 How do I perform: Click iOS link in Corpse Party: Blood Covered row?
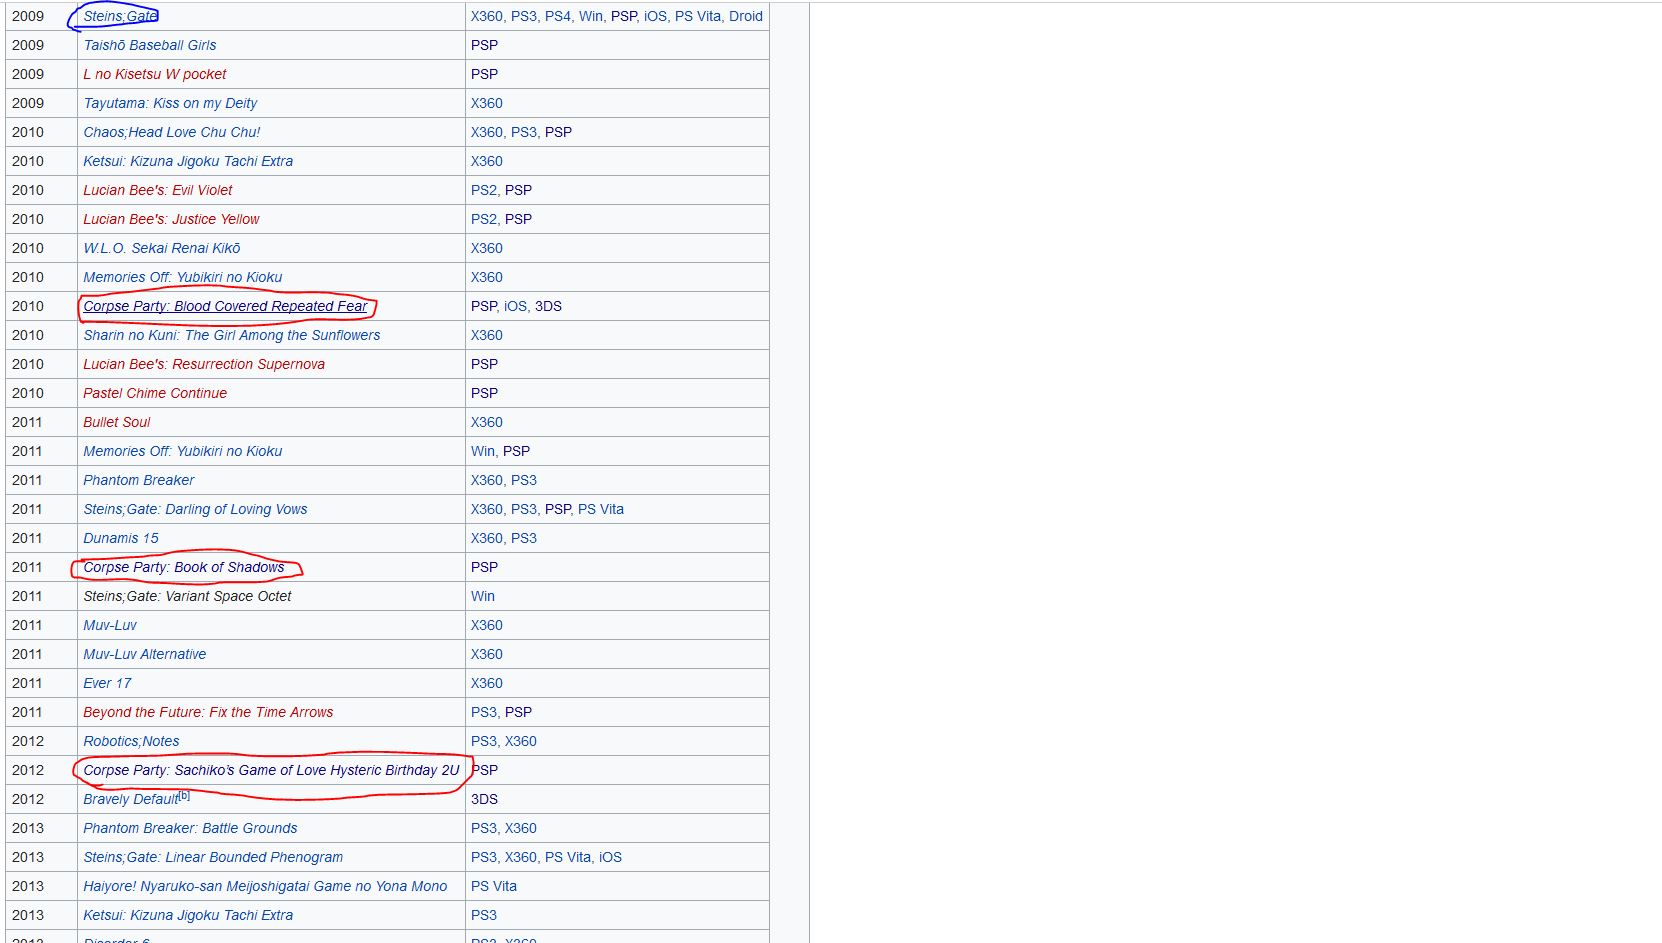[x=515, y=306]
